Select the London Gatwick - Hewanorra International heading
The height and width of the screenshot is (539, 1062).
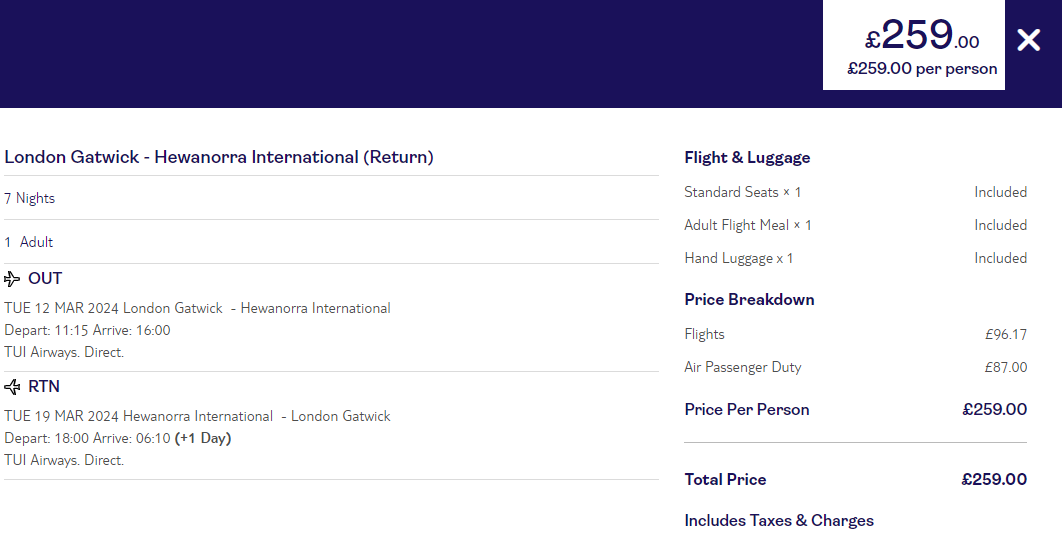(x=219, y=157)
